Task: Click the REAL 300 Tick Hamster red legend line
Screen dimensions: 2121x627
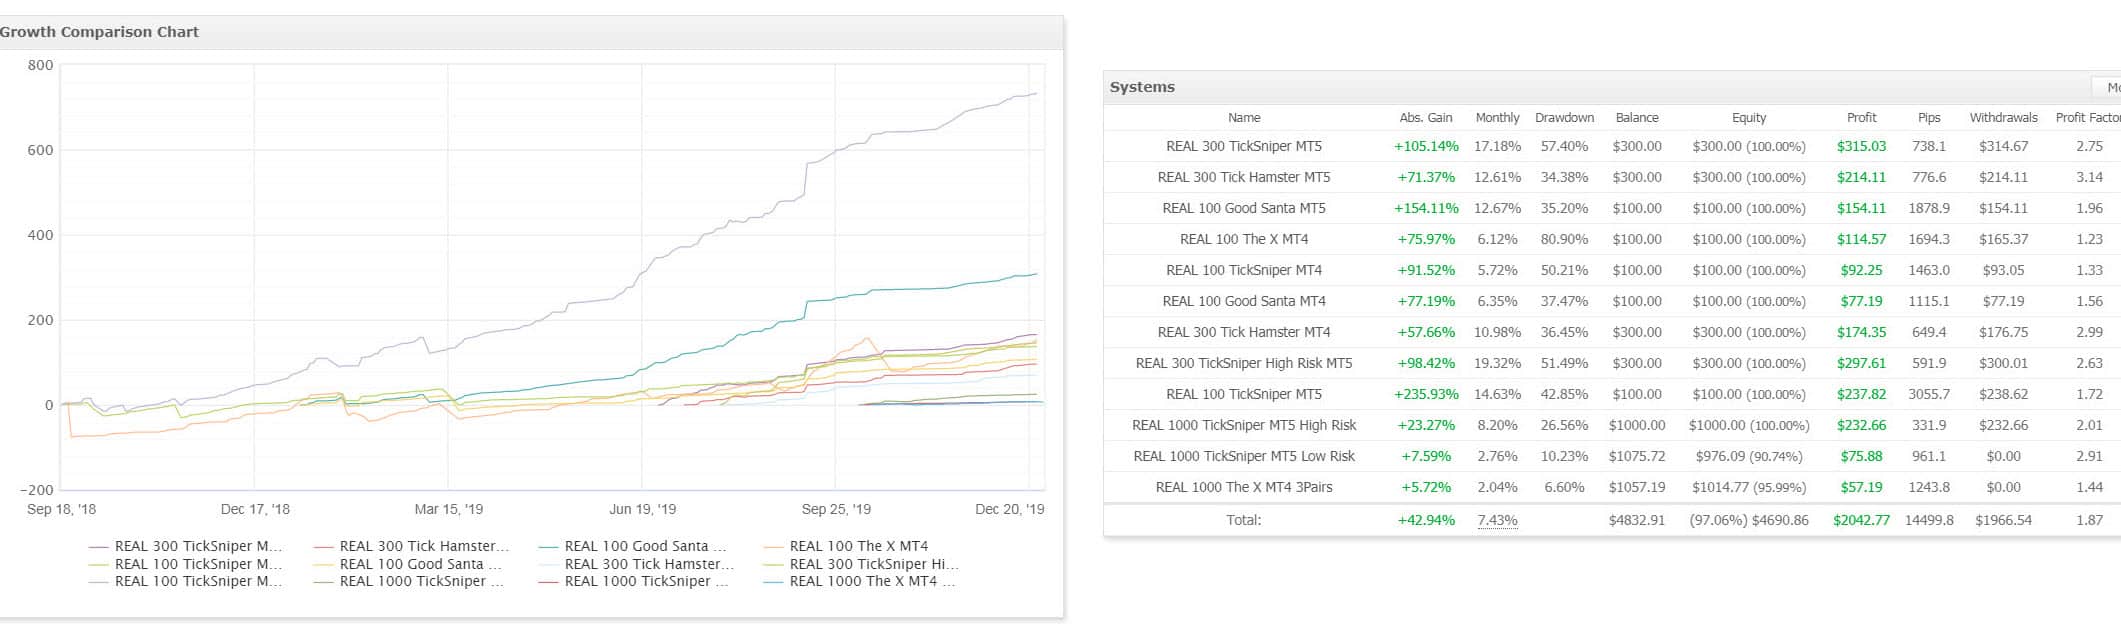Action: pos(323,547)
